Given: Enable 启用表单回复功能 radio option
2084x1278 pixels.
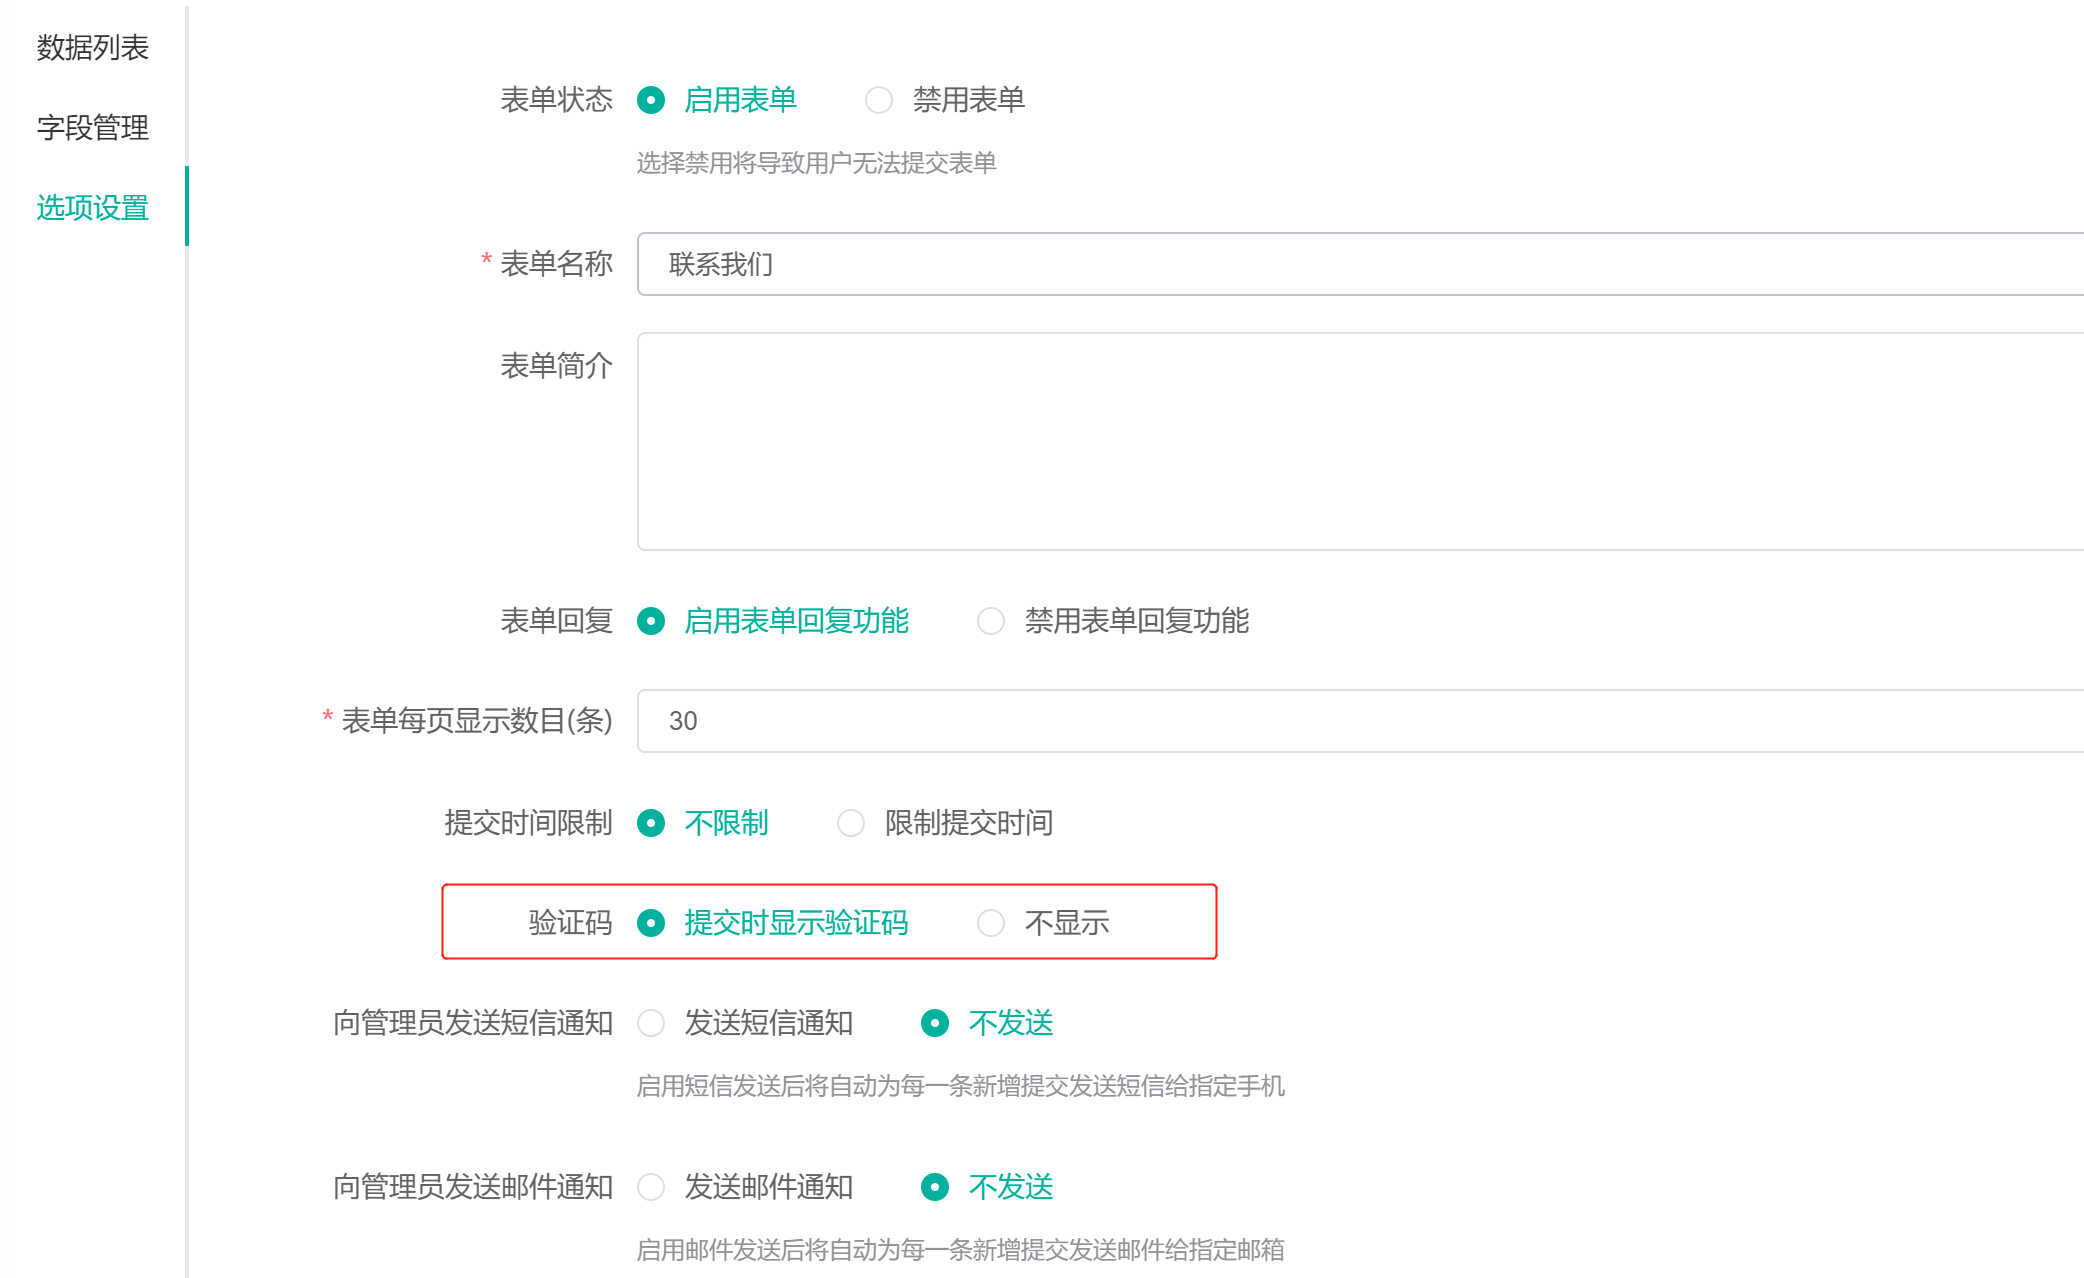Looking at the screenshot, I should coord(651,621).
